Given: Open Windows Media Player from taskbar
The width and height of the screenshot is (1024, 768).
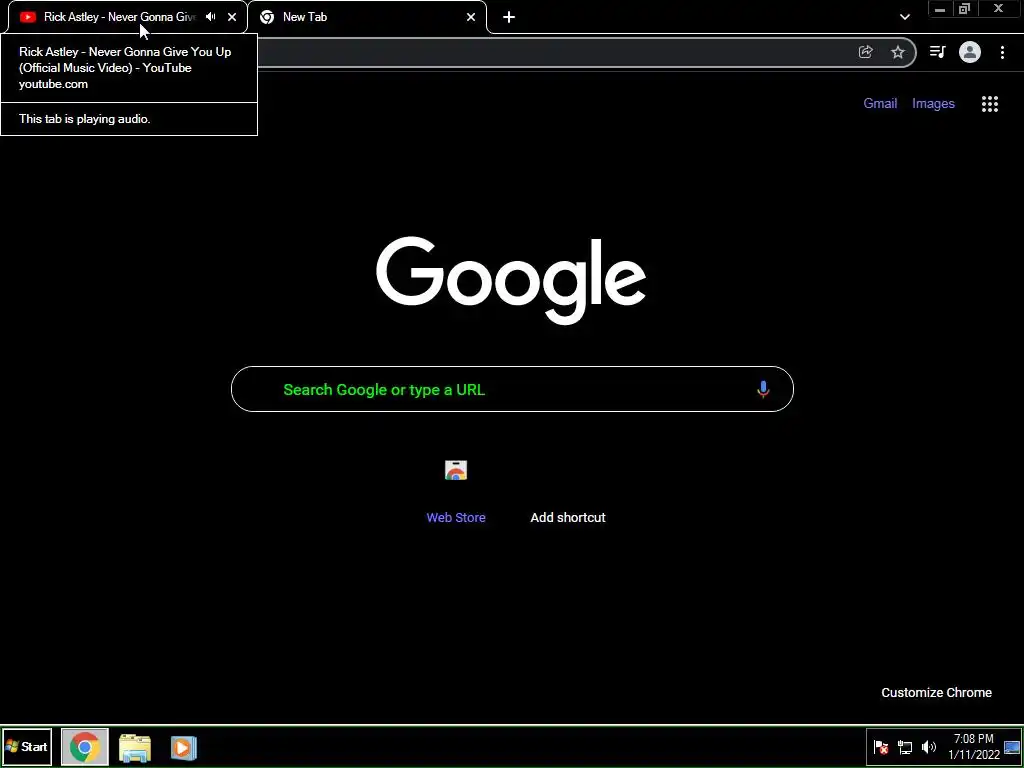Looking at the screenshot, I should point(184,747).
